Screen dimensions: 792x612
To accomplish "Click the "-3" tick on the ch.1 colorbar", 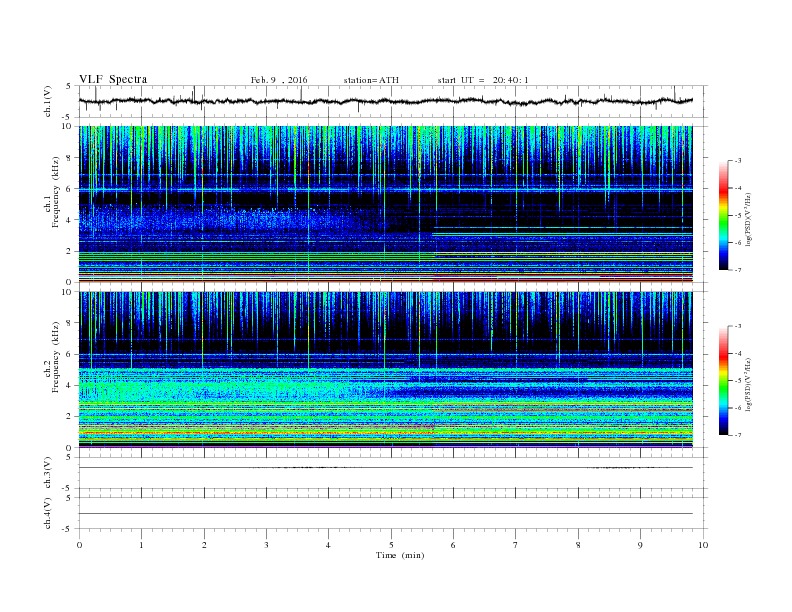I will point(738,161).
